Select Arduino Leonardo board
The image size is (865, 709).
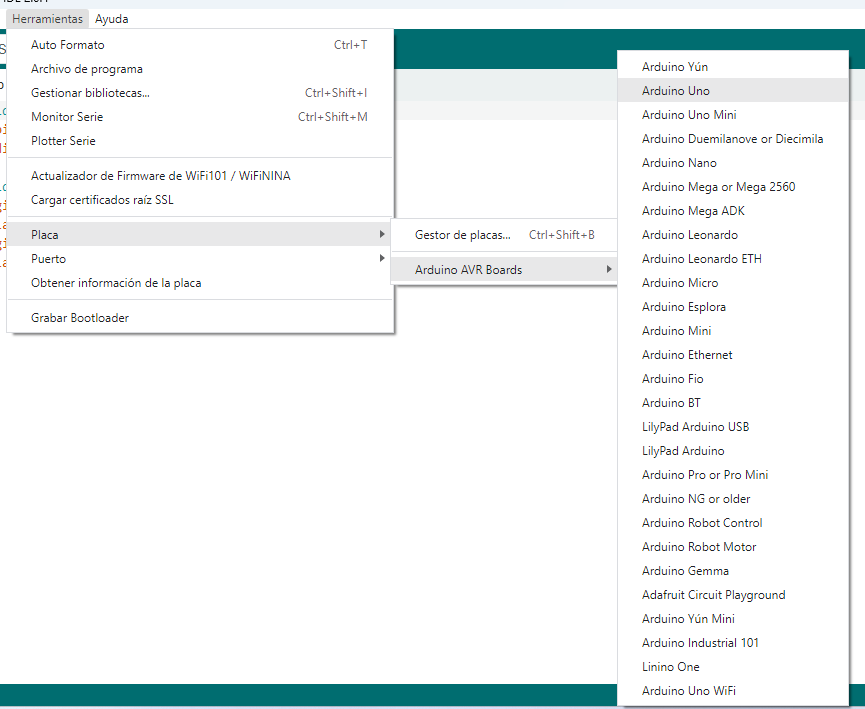click(690, 235)
